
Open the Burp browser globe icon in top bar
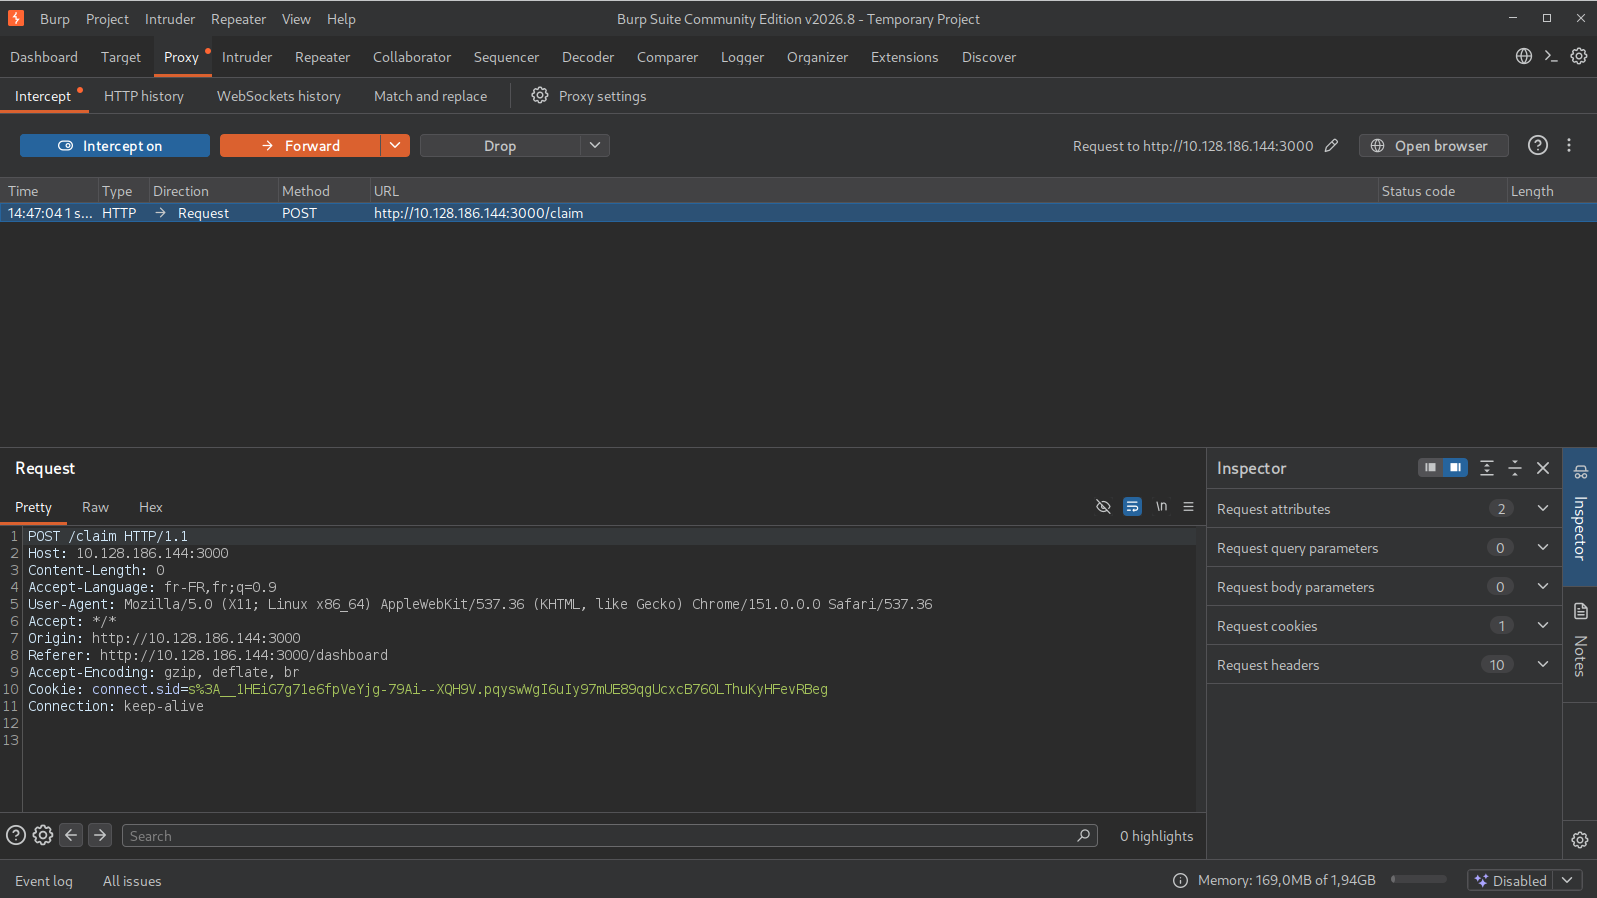(x=1524, y=56)
